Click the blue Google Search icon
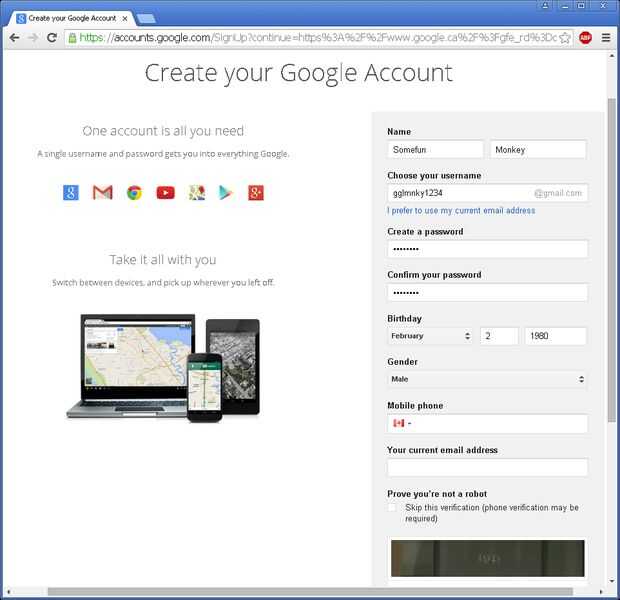Image resolution: width=620 pixels, height=600 pixels. 71,193
